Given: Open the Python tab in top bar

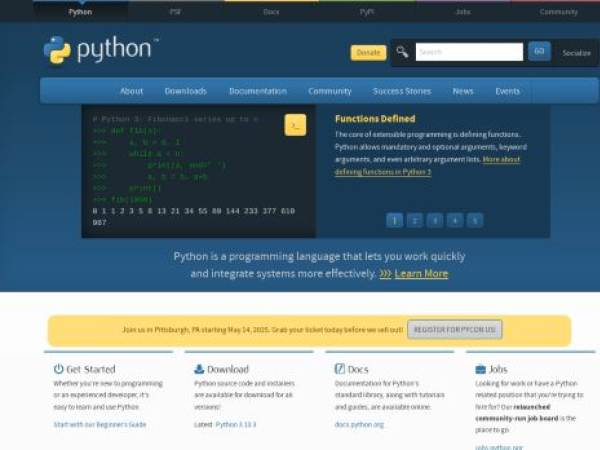Looking at the screenshot, I should (80, 12).
